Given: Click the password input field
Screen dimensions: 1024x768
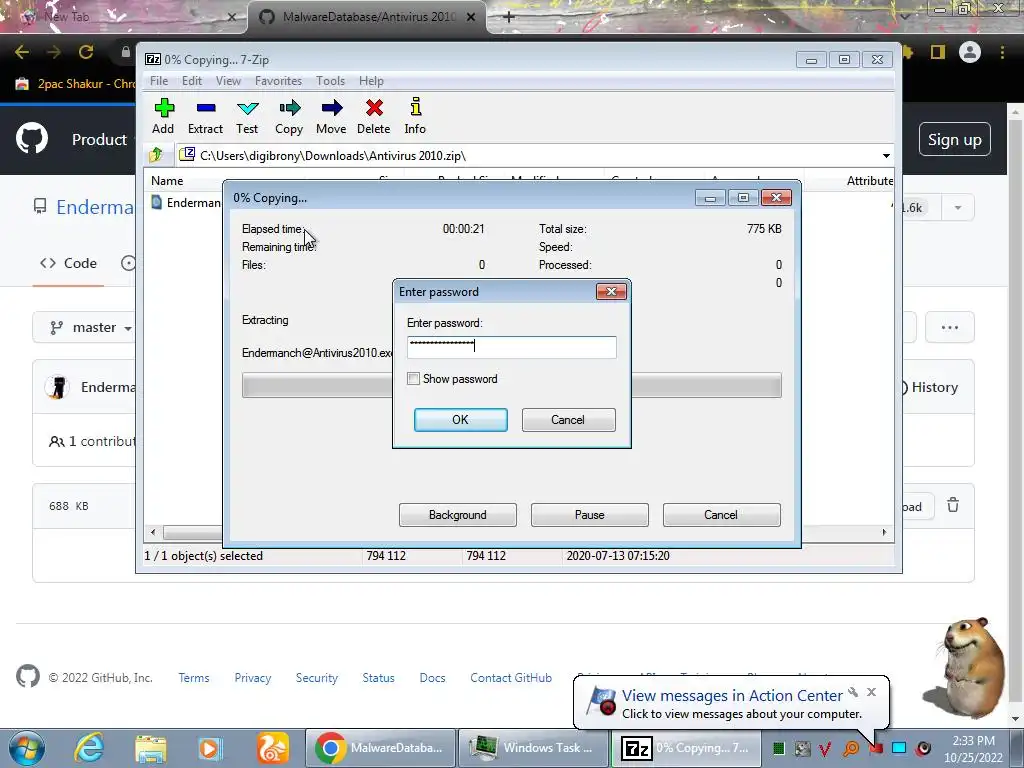Looking at the screenshot, I should click(511, 347).
